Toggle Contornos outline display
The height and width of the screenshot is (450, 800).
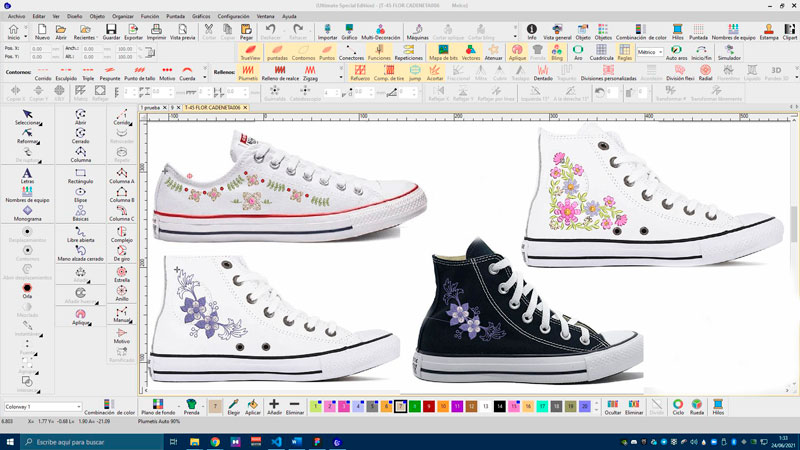[x=303, y=53]
